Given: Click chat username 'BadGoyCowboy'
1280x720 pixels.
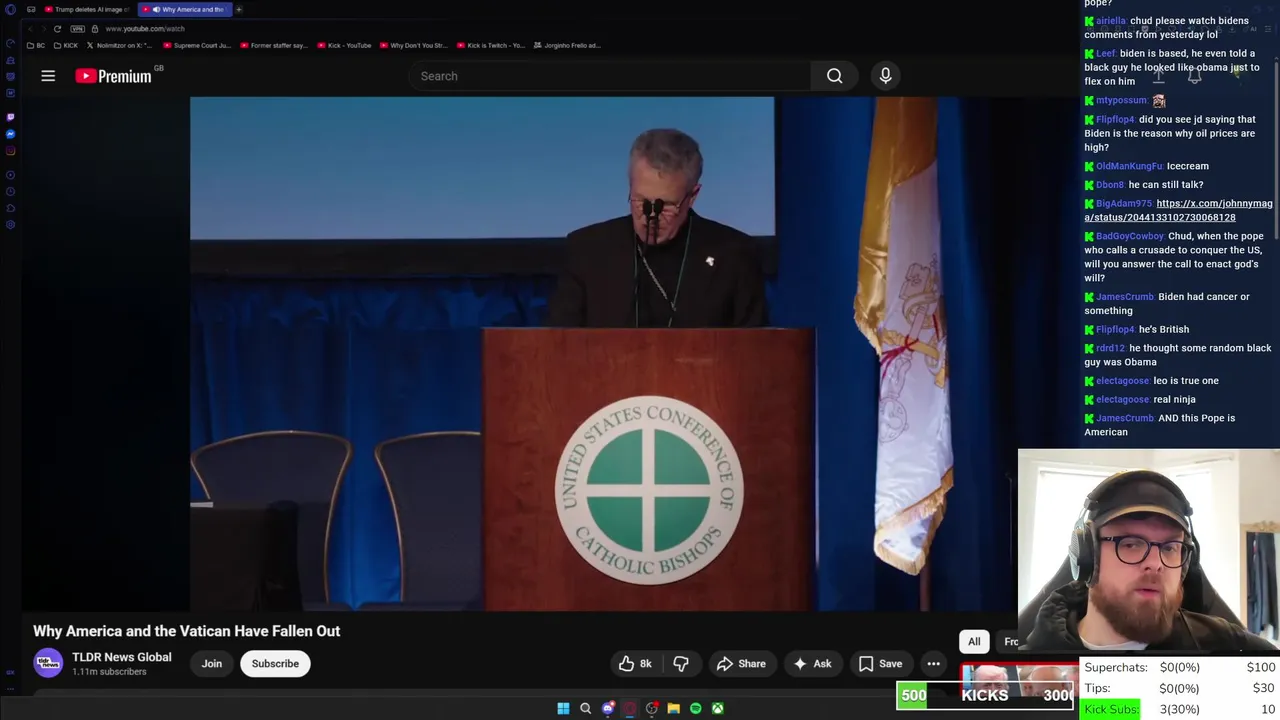Looking at the screenshot, I should [x=1130, y=236].
